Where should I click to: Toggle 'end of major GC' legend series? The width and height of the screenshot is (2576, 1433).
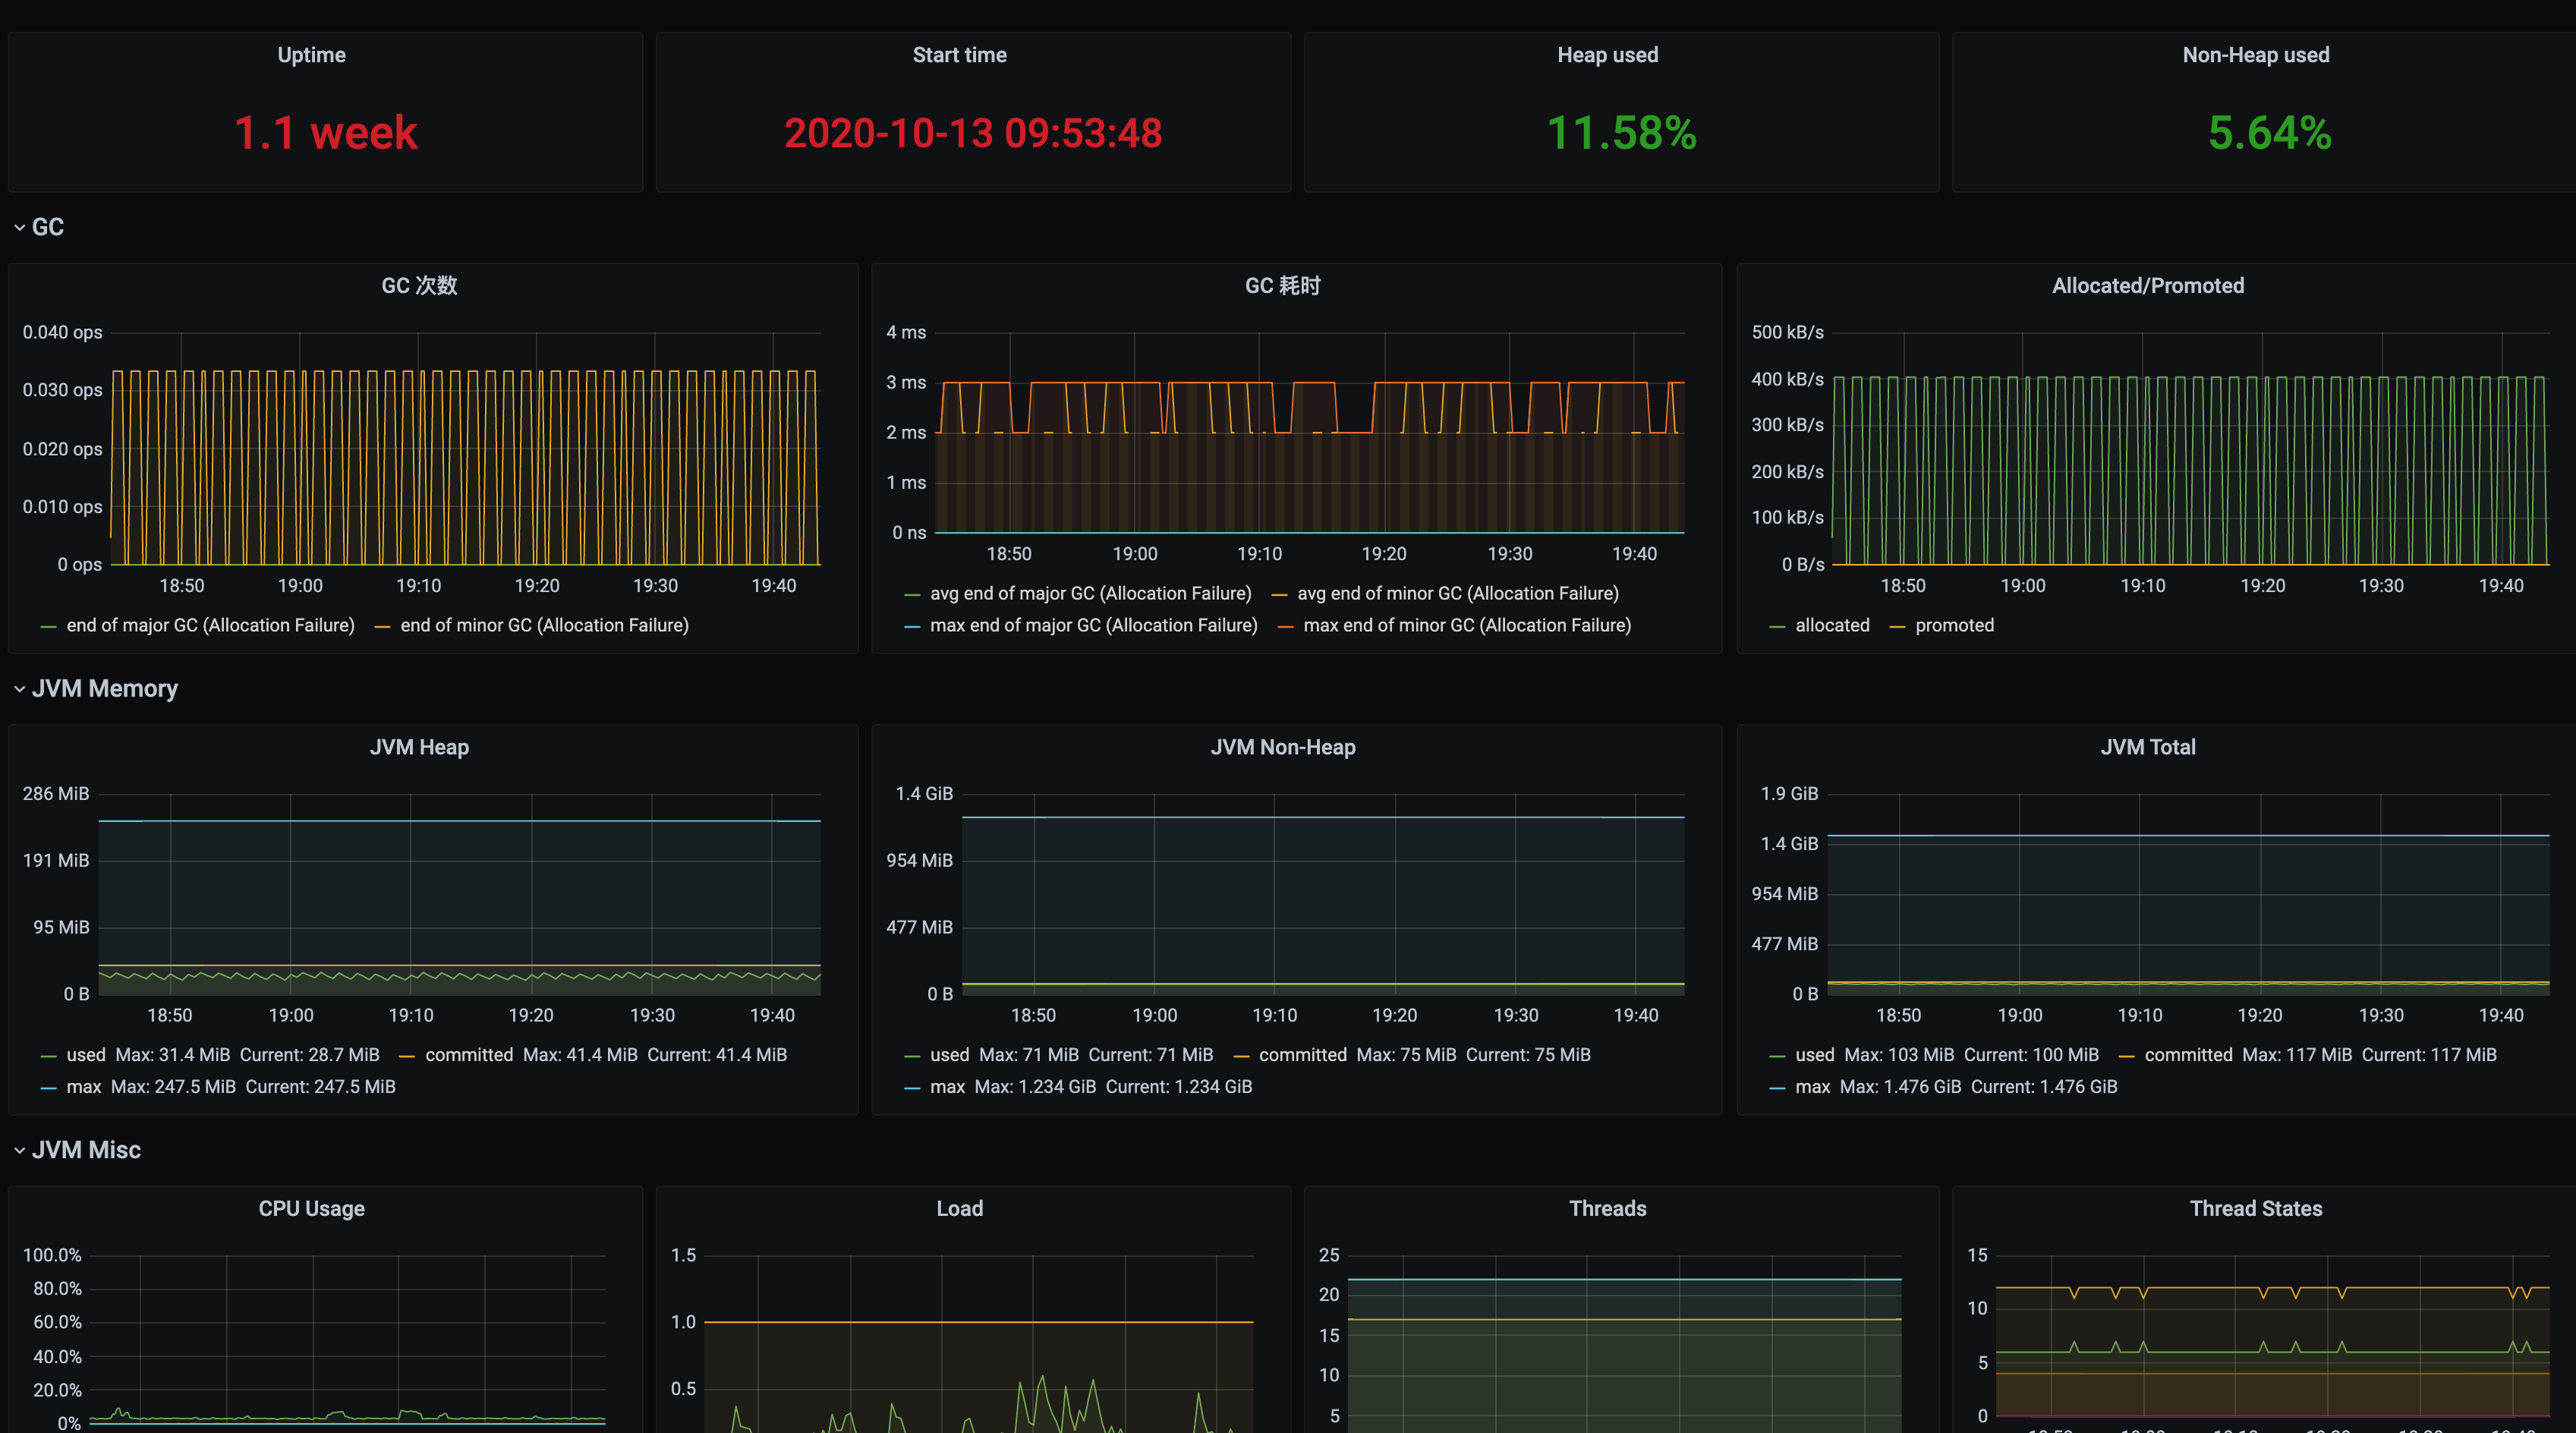coord(210,625)
